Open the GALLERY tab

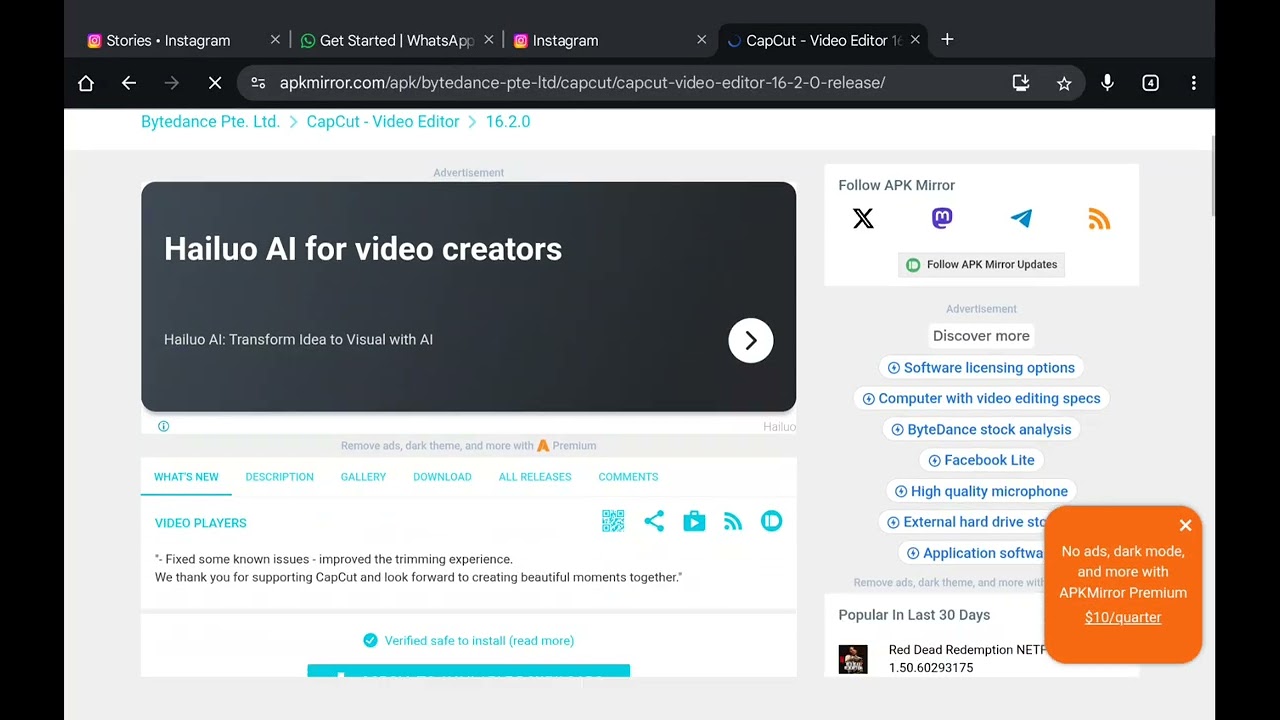363,477
